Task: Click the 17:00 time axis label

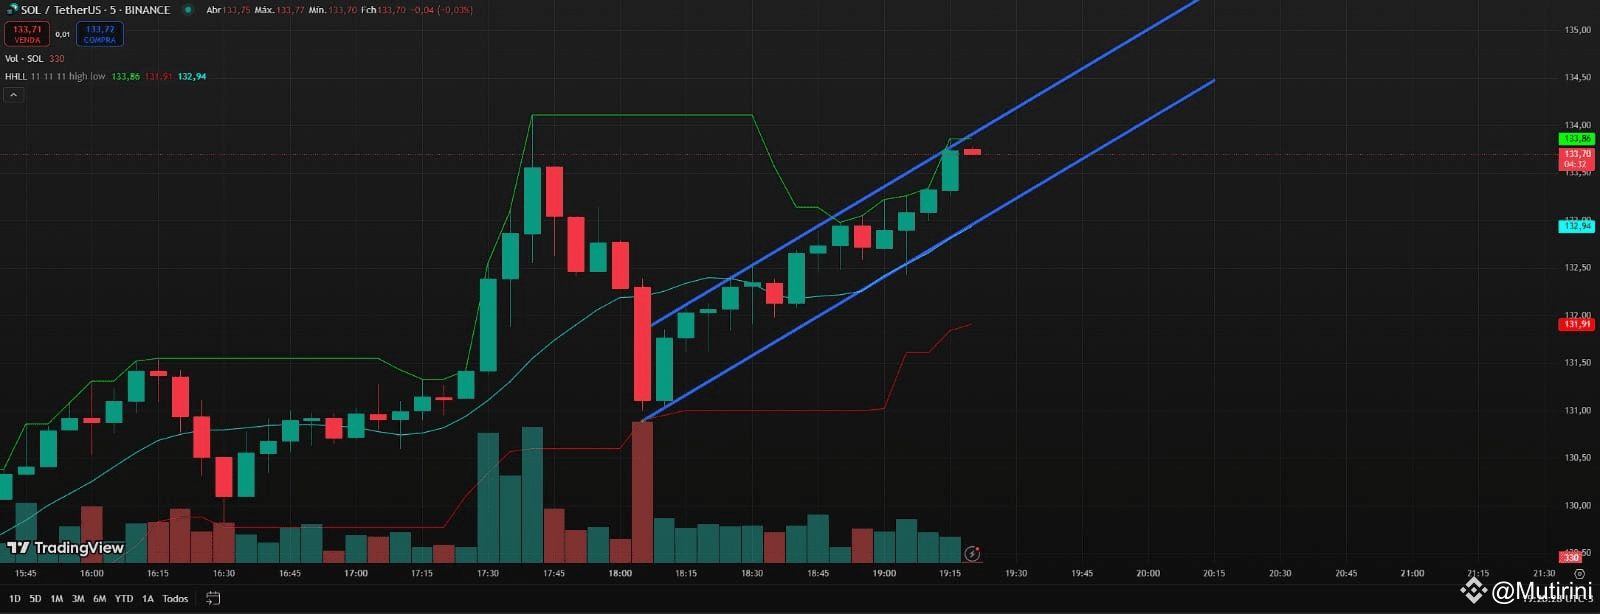Action: [356, 573]
